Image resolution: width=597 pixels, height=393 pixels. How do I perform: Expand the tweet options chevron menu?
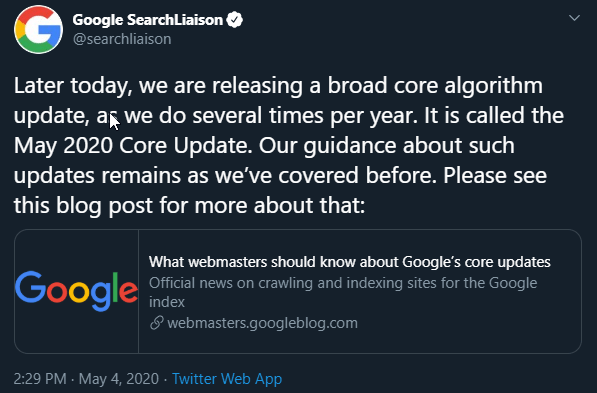[574, 18]
